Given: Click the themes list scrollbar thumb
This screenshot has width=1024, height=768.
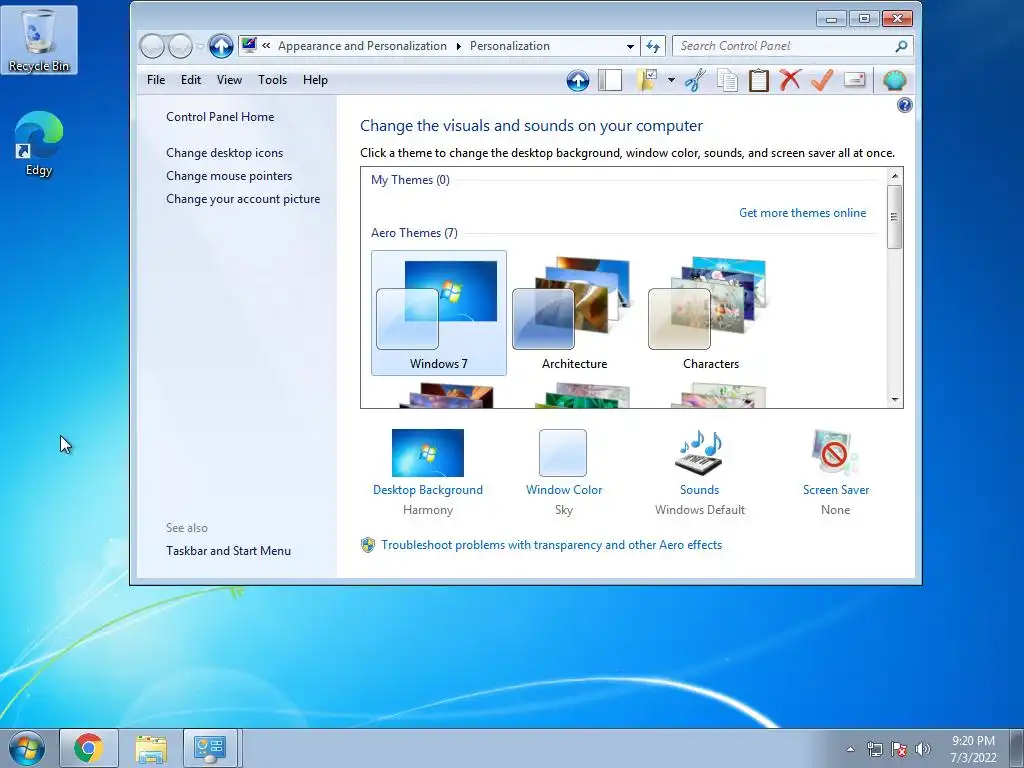Looking at the screenshot, I should click(895, 217).
